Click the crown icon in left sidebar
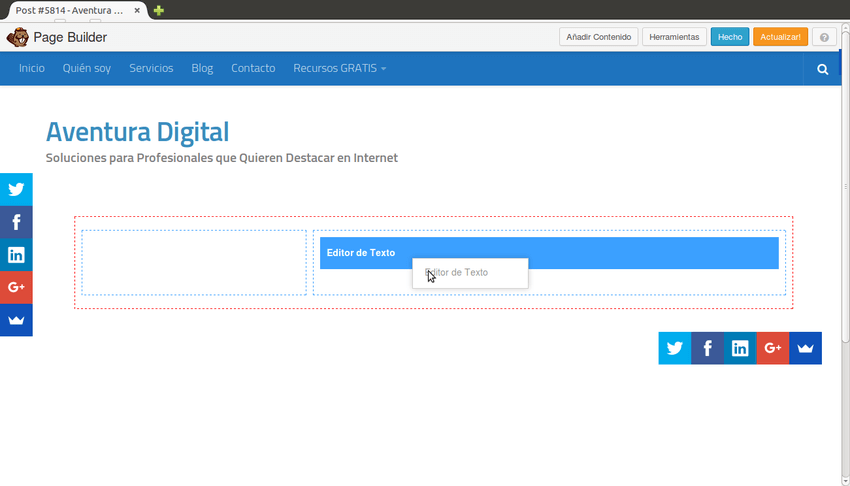 [x=16, y=320]
